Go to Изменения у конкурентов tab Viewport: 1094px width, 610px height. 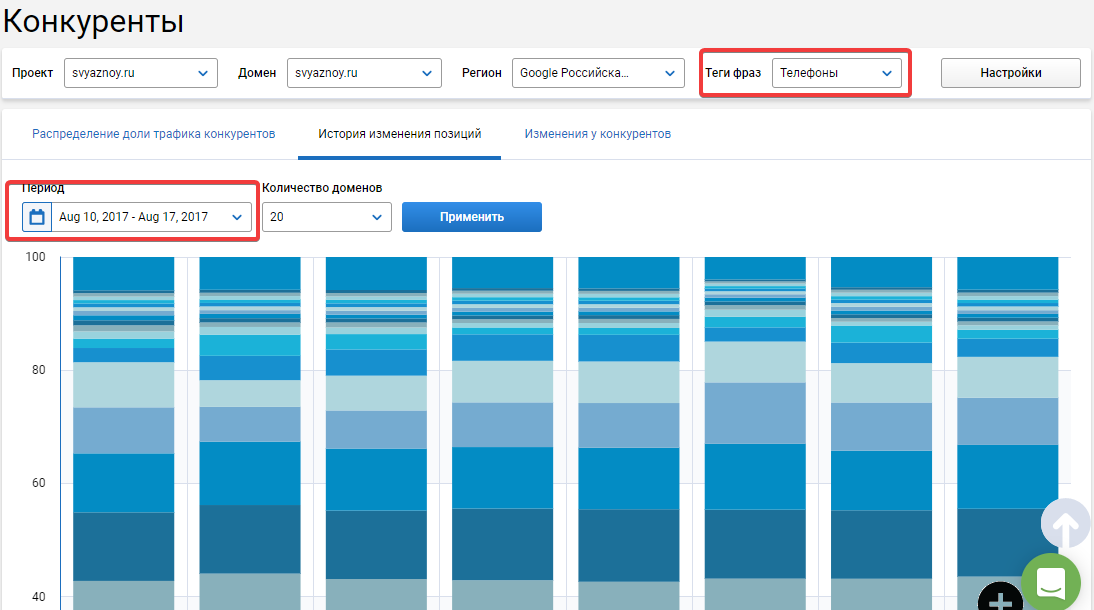(598, 133)
